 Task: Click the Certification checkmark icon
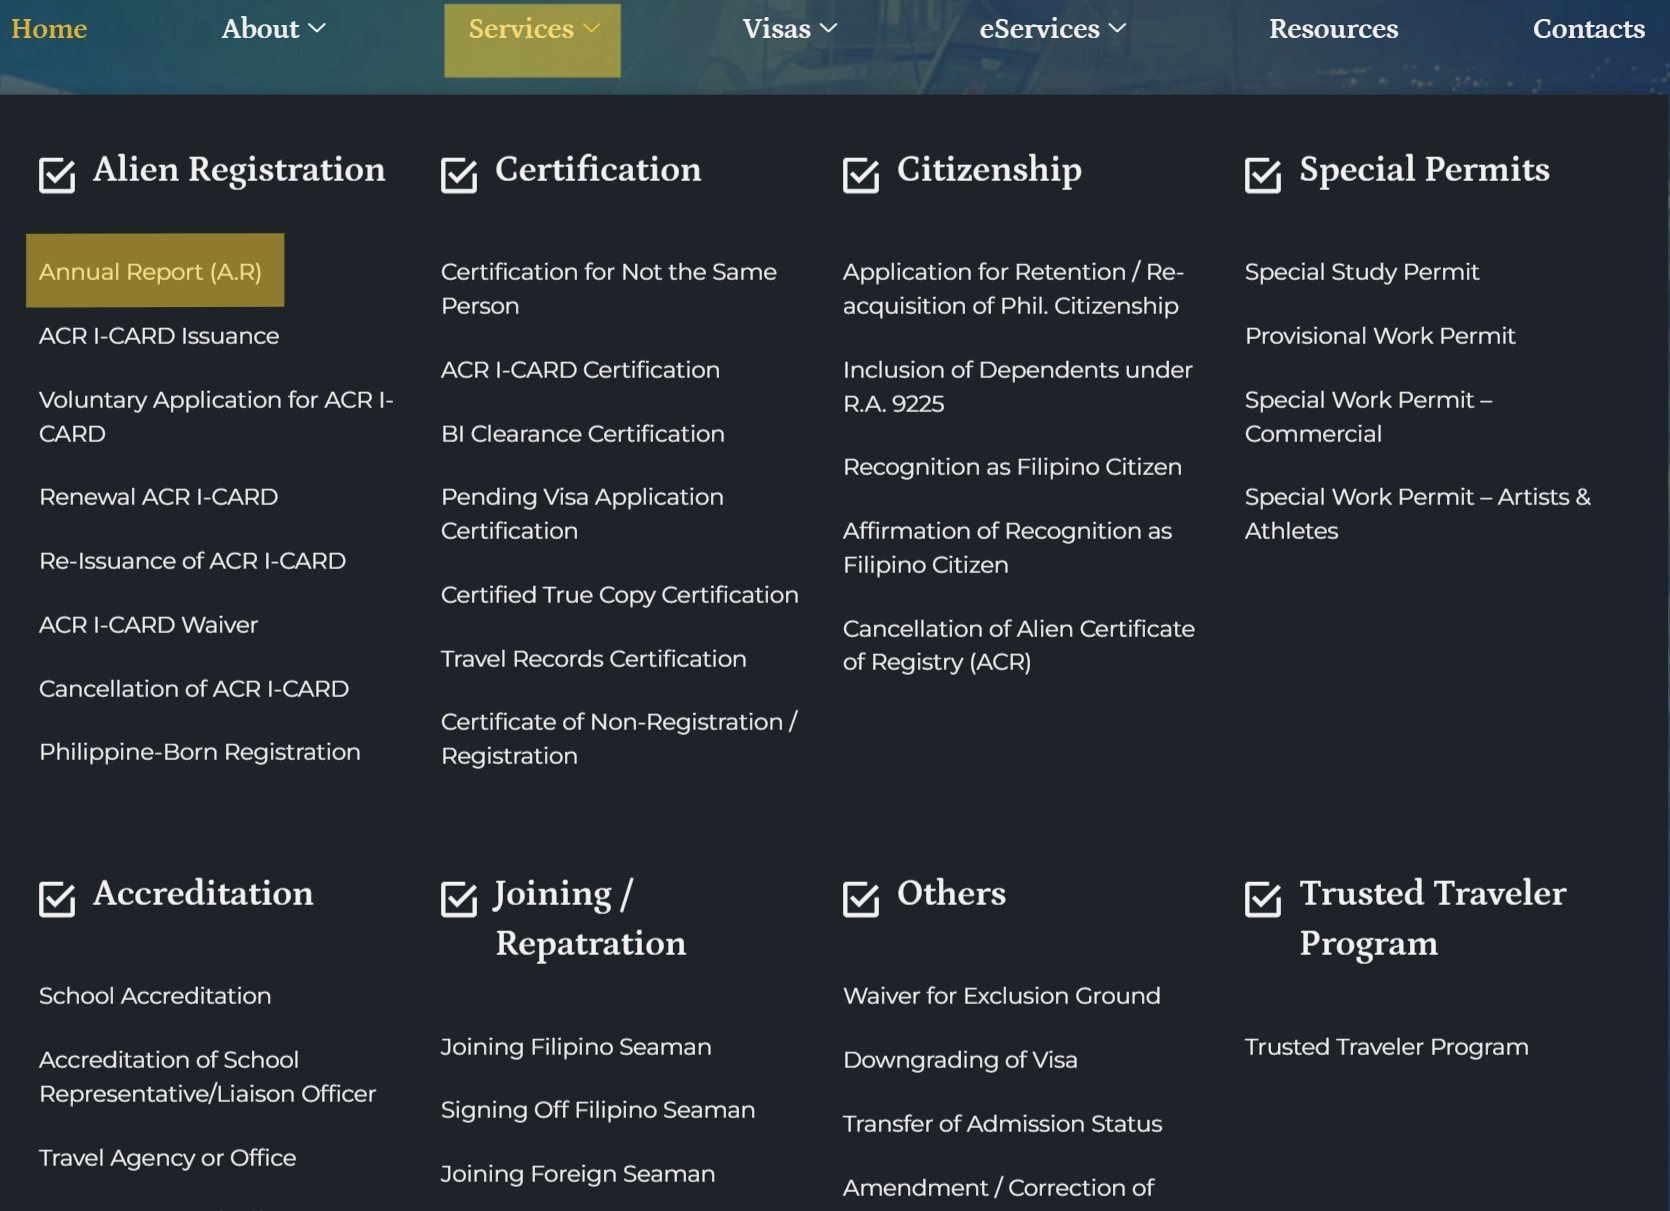459,175
